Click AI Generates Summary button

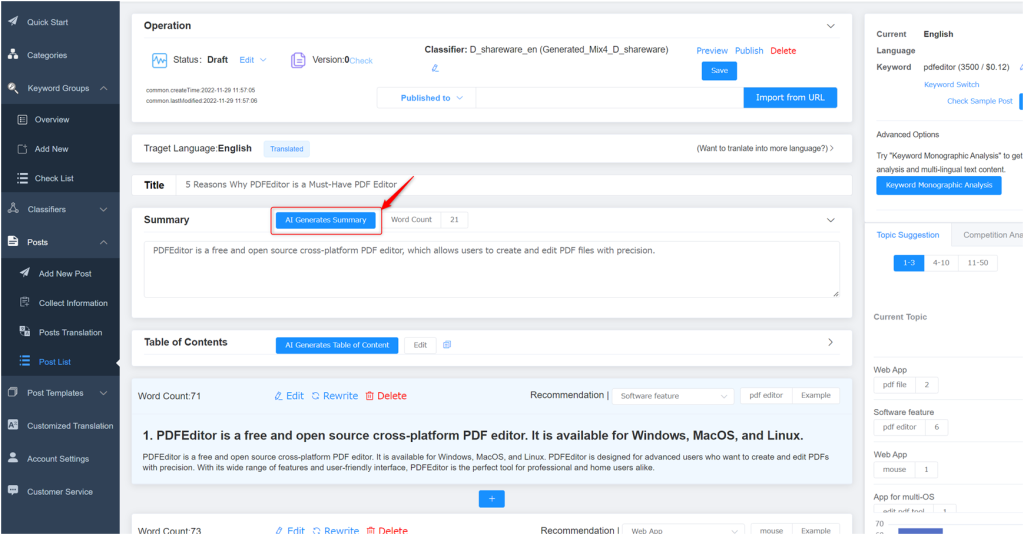point(325,220)
